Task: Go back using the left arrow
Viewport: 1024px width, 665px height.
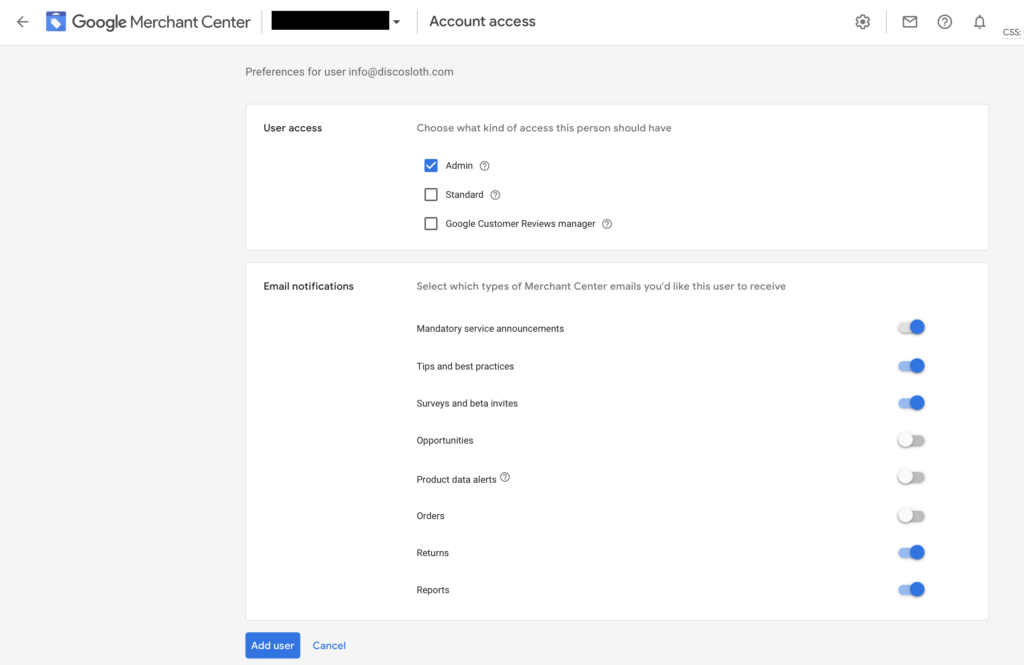Action: coord(23,22)
